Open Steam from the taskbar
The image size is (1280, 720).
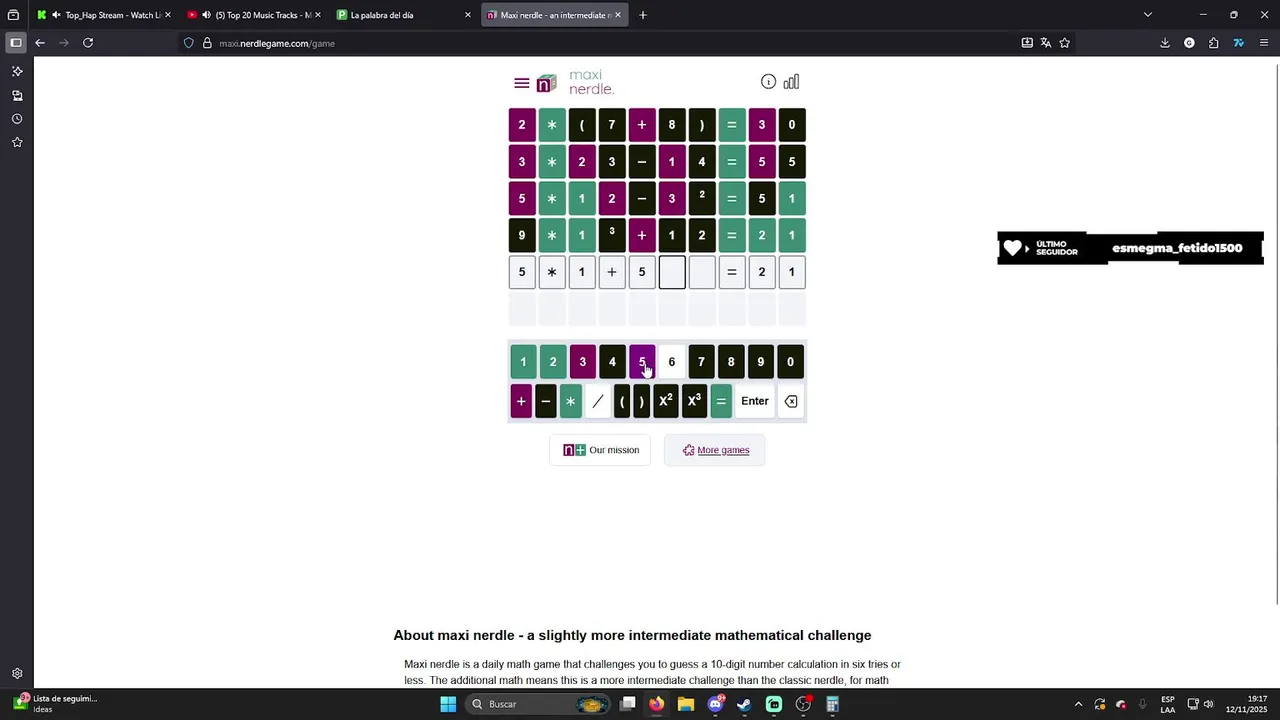744,704
